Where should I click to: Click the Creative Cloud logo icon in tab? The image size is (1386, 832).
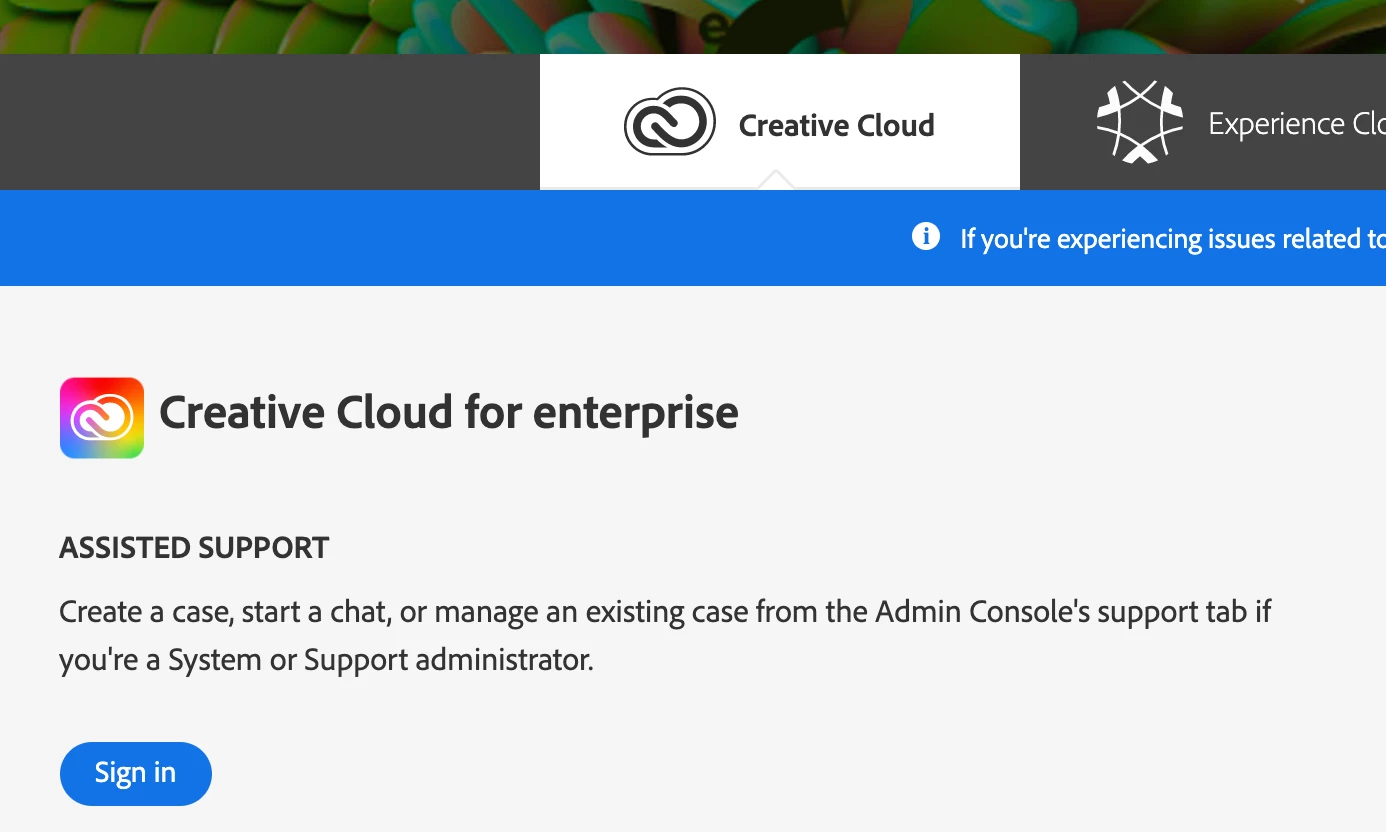click(x=670, y=122)
